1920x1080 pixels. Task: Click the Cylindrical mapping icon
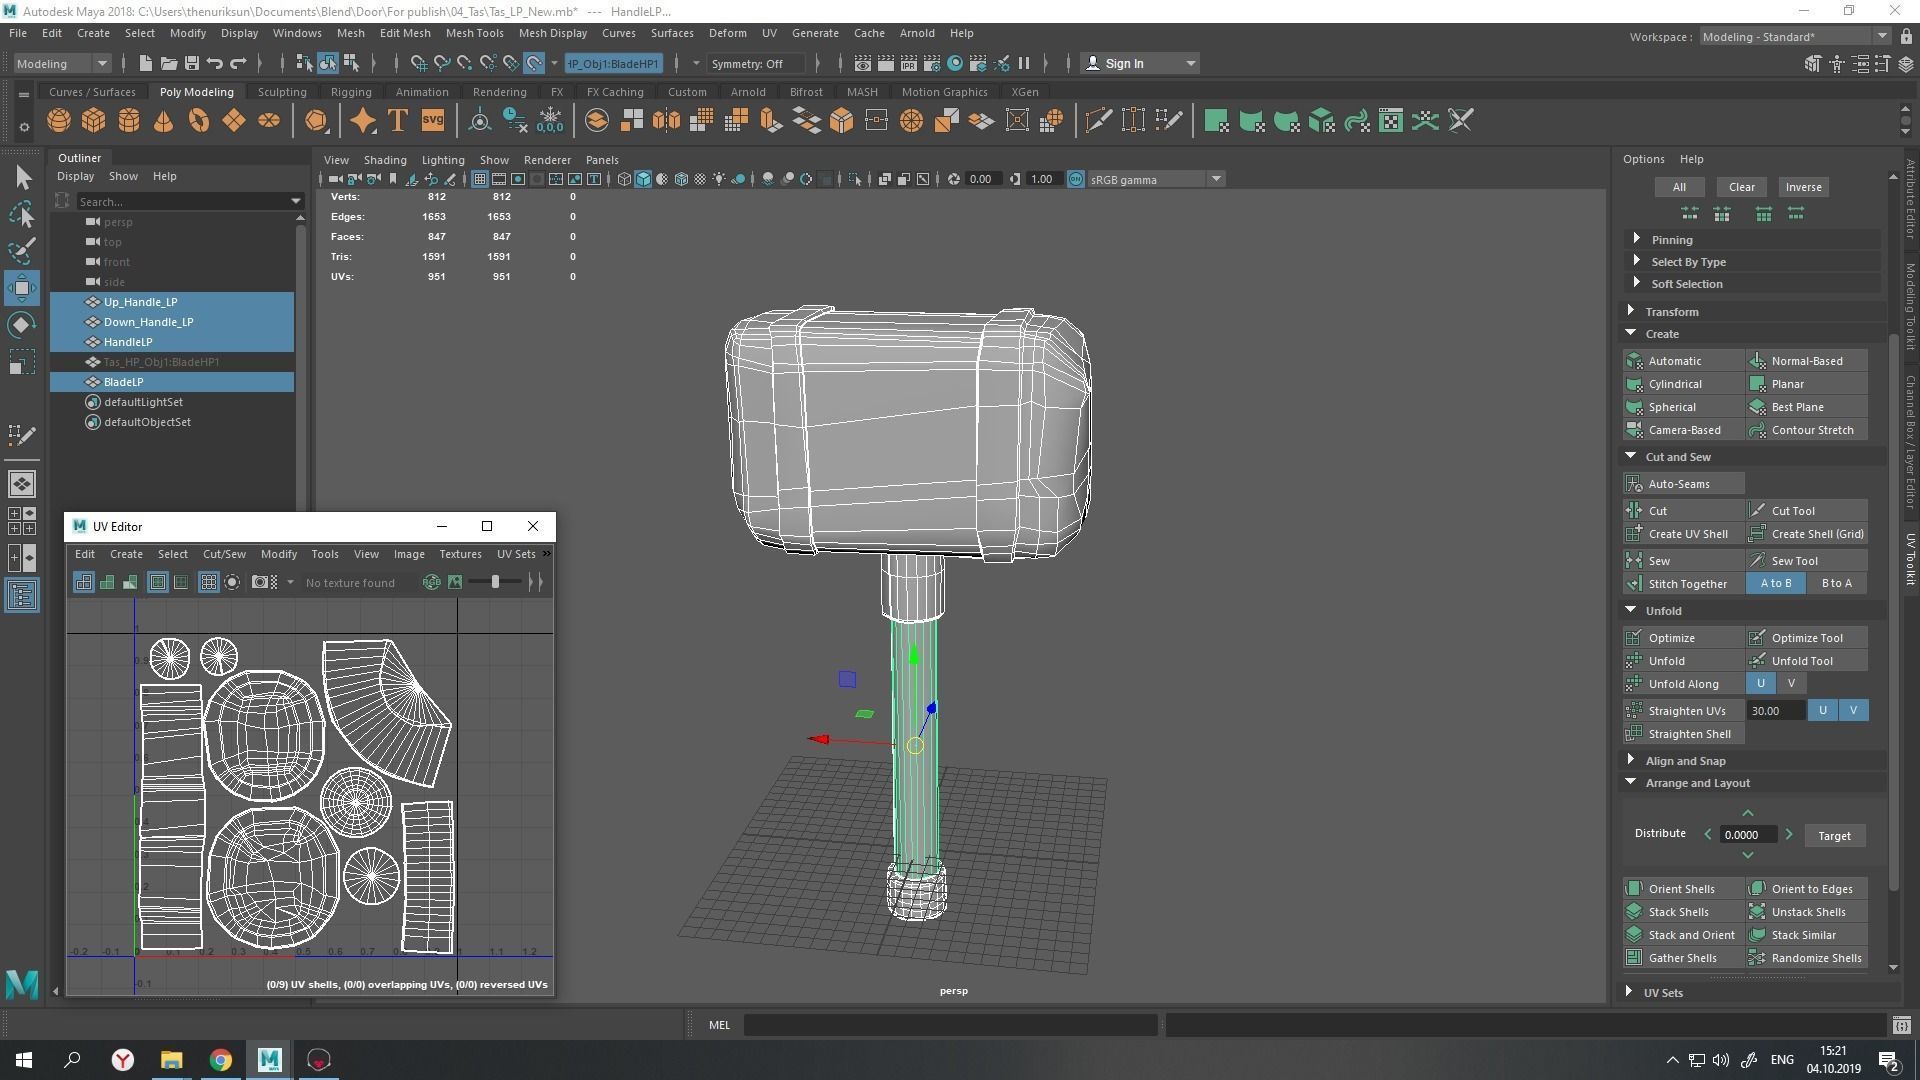tap(1634, 384)
